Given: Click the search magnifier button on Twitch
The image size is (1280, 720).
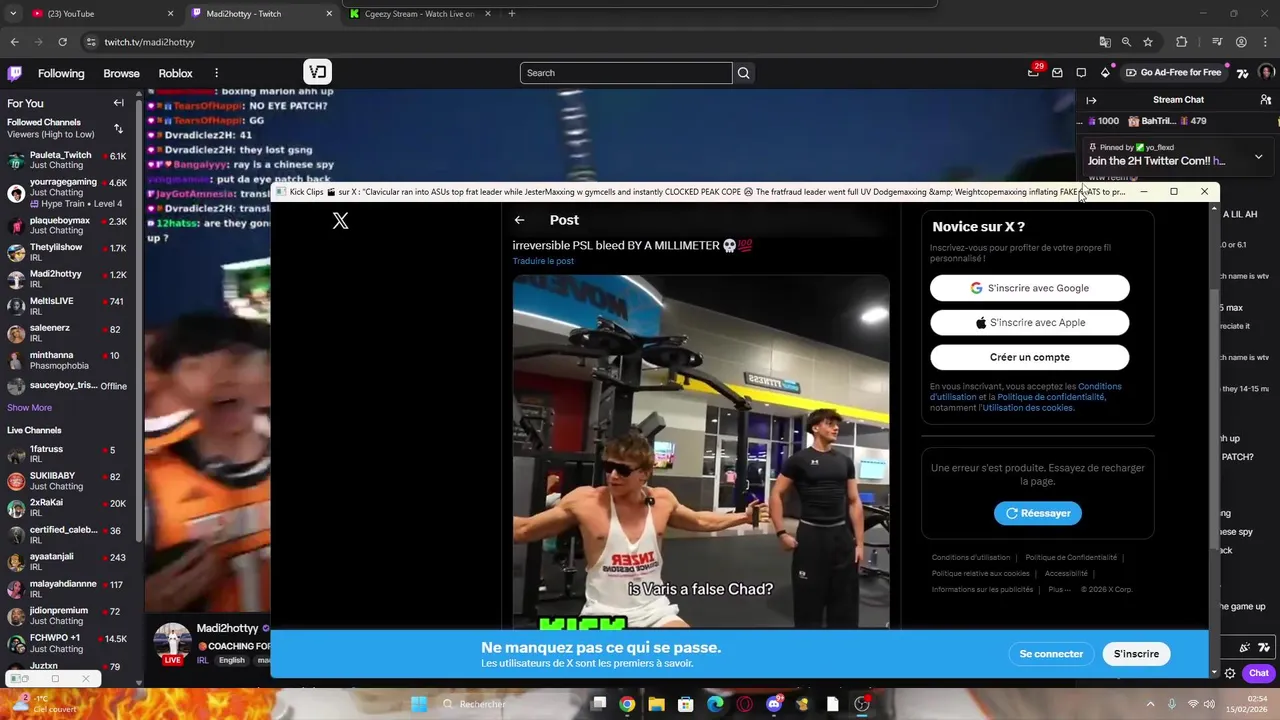Looking at the screenshot, I should (743, 73).
